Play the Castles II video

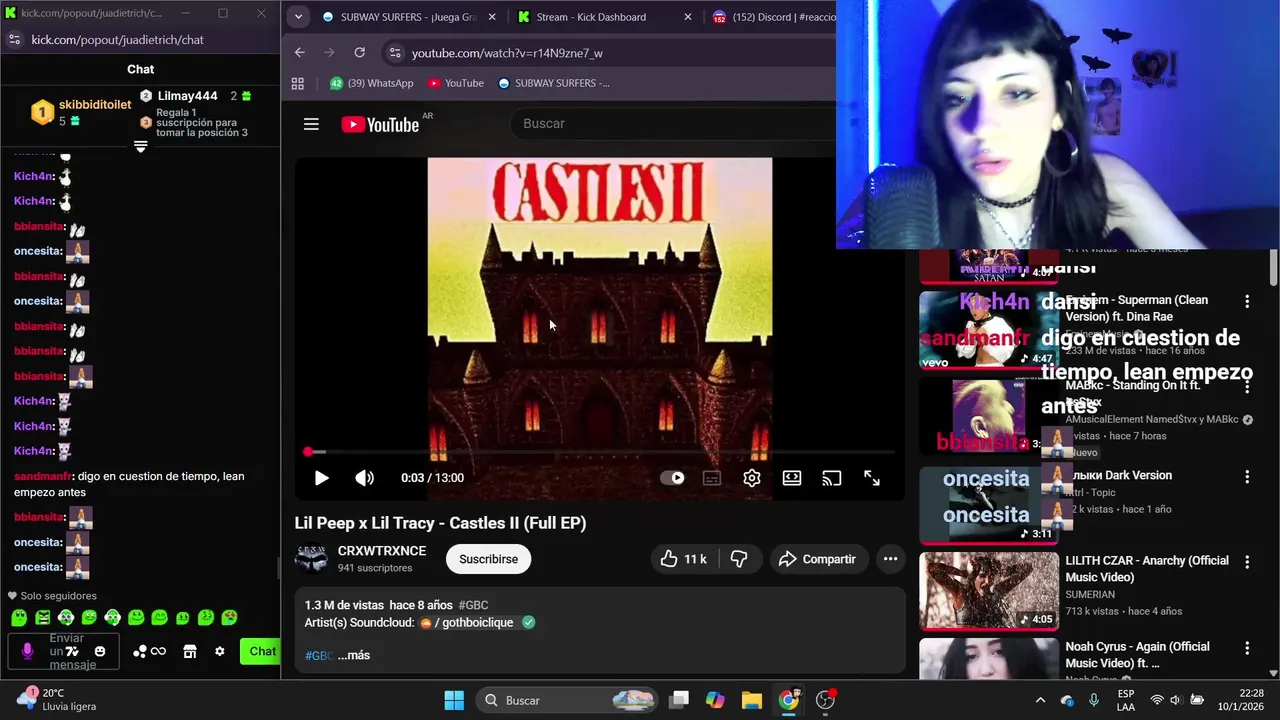[321, 478]
